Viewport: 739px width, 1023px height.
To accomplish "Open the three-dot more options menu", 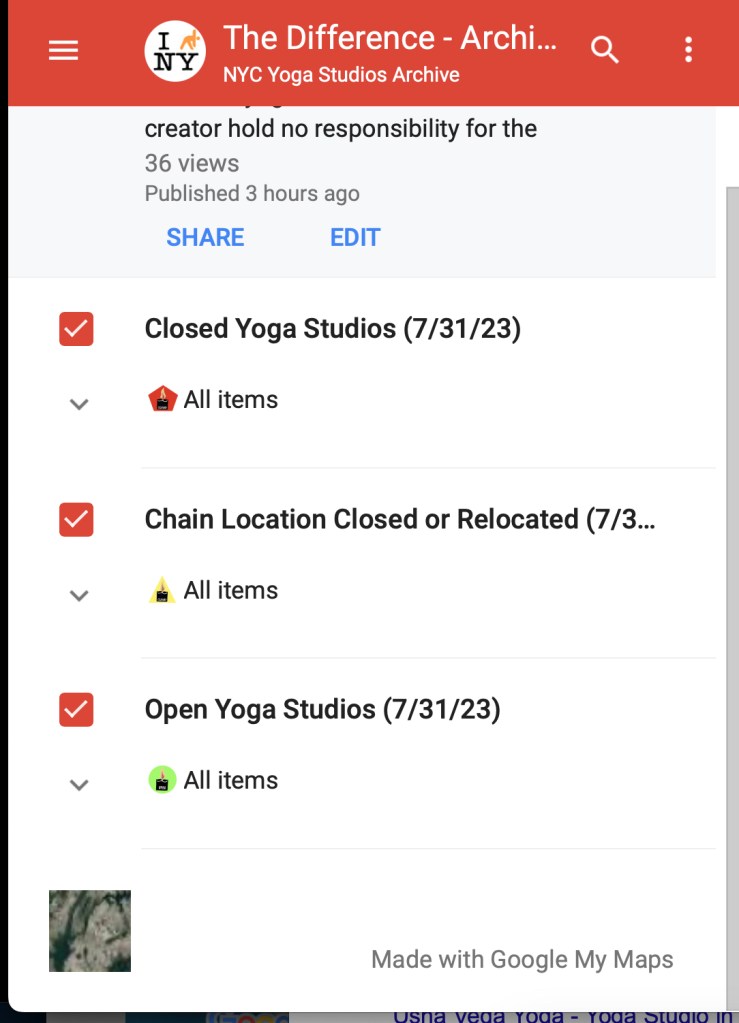I will pos(688,50).
